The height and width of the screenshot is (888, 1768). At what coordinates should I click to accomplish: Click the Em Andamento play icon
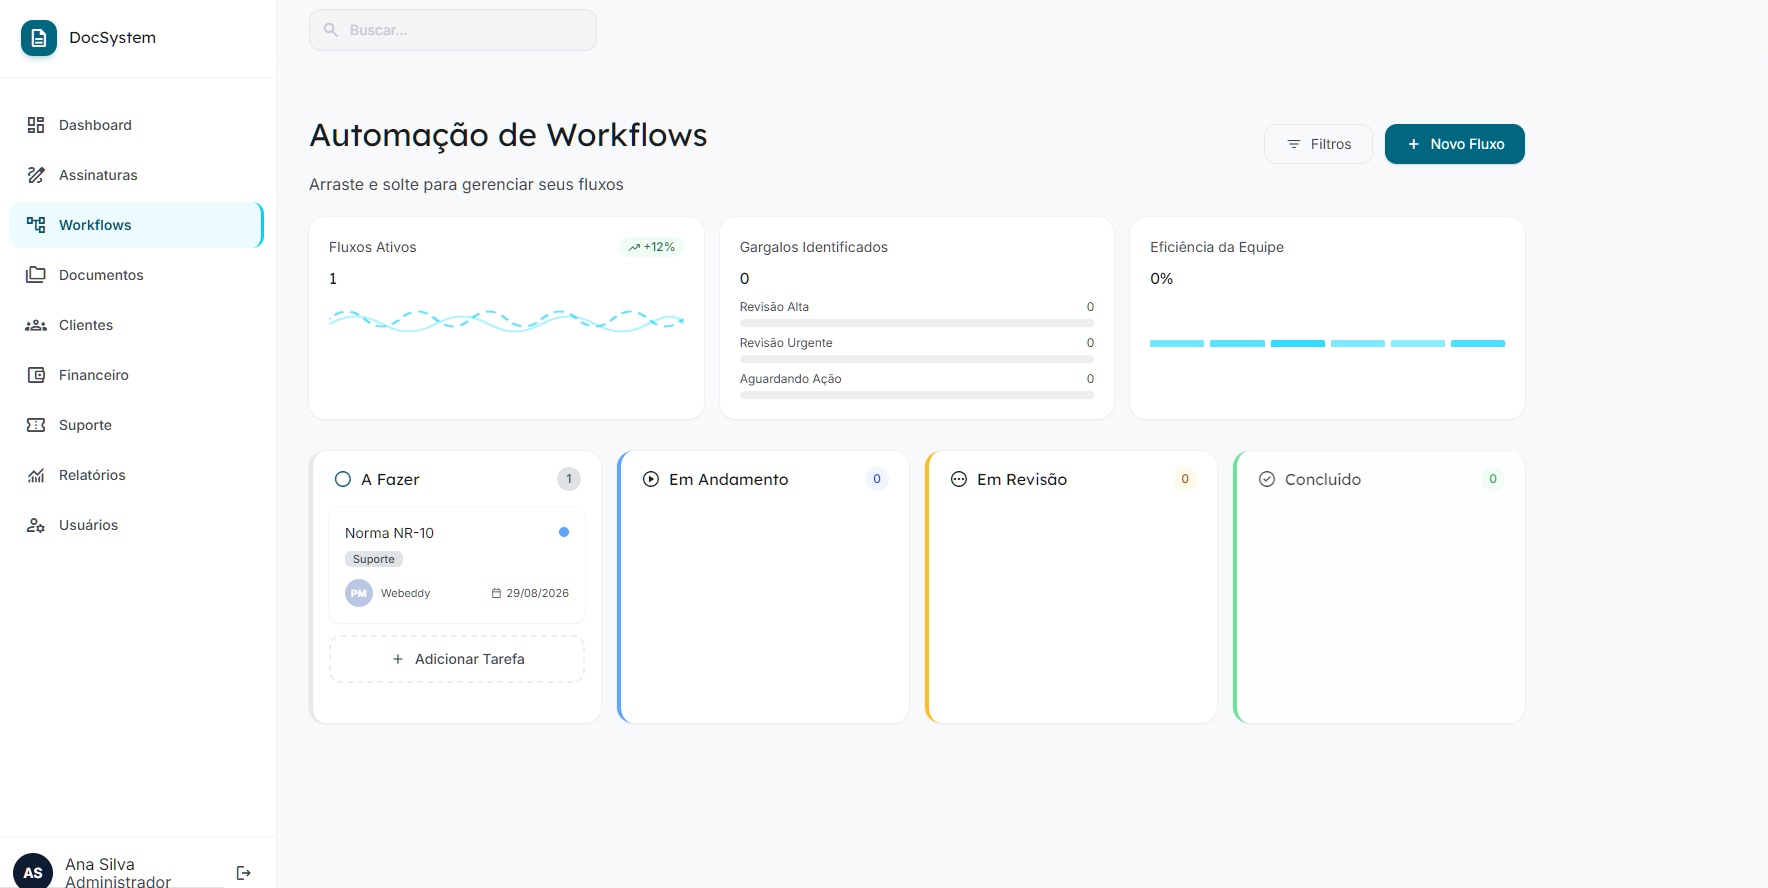[x=651, y=479]
